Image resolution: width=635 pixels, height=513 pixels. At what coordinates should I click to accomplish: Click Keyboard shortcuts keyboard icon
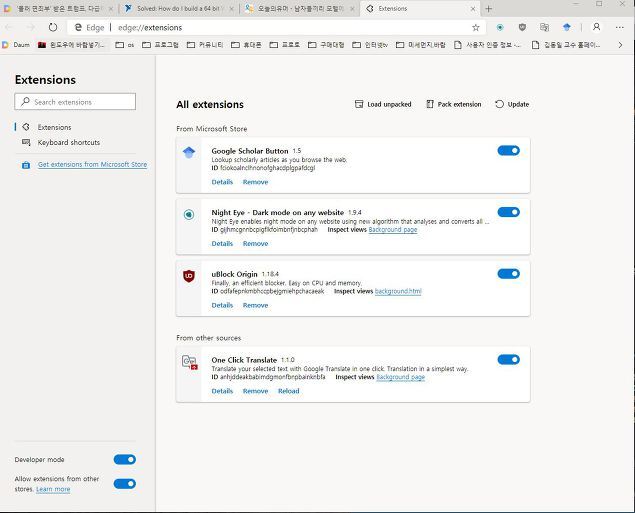click(26, 142)
